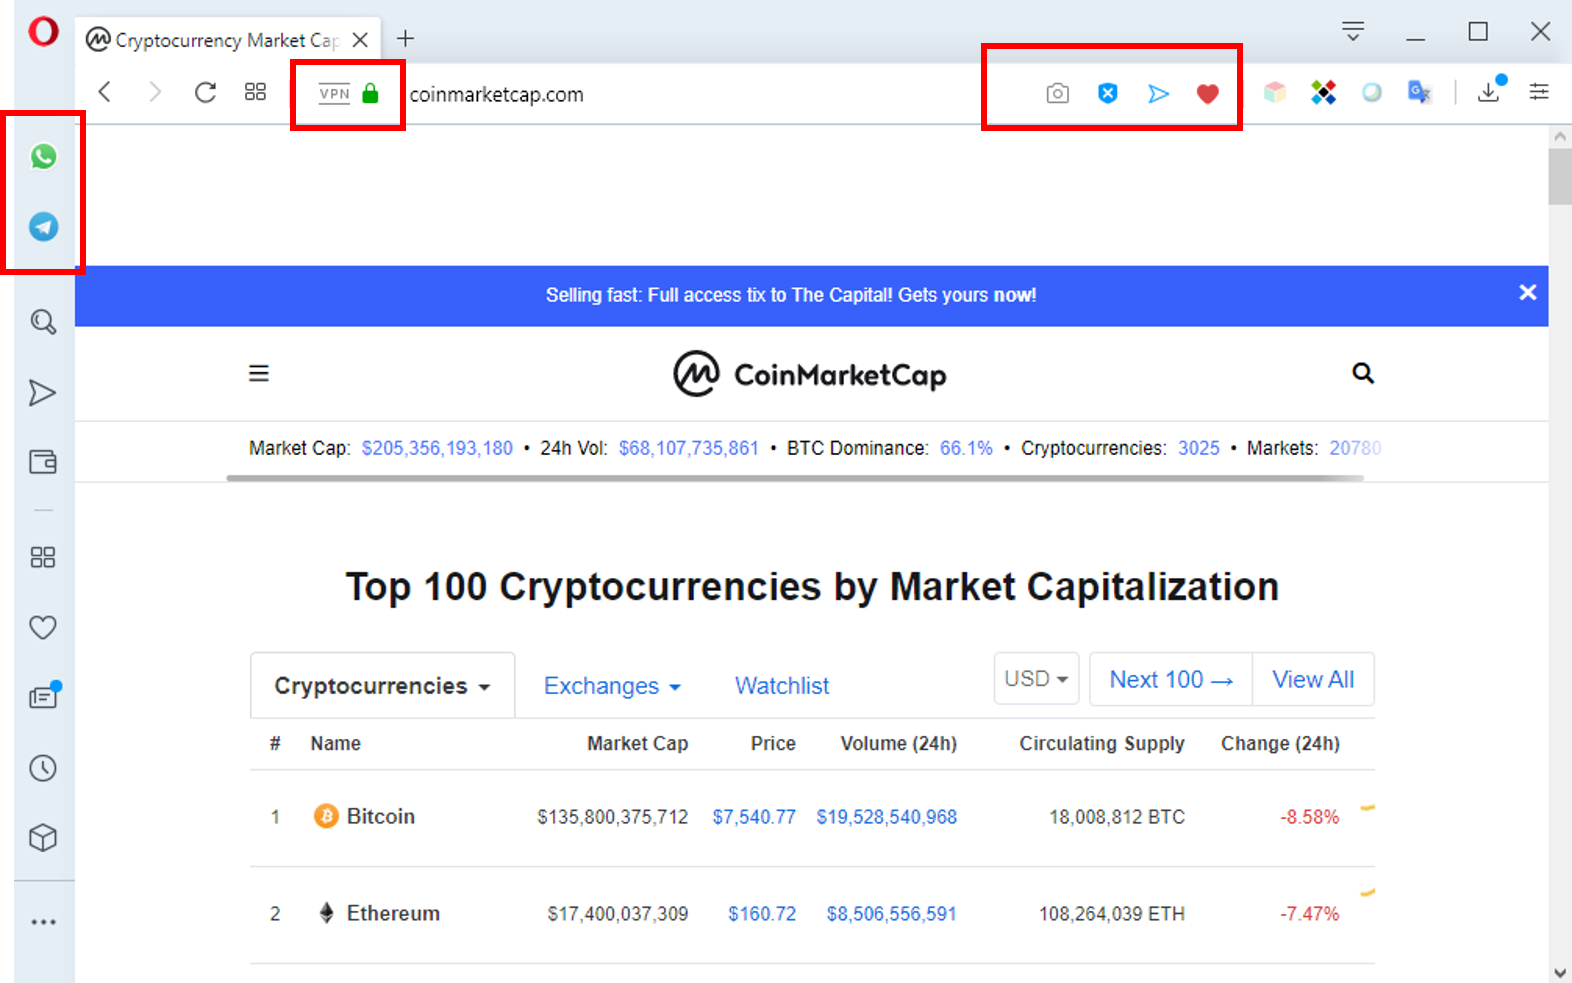This screenshot has width=1572, height=983.
Task: Close the Cryptocurrency Market Cap tab
Action: tap(360, 40)
